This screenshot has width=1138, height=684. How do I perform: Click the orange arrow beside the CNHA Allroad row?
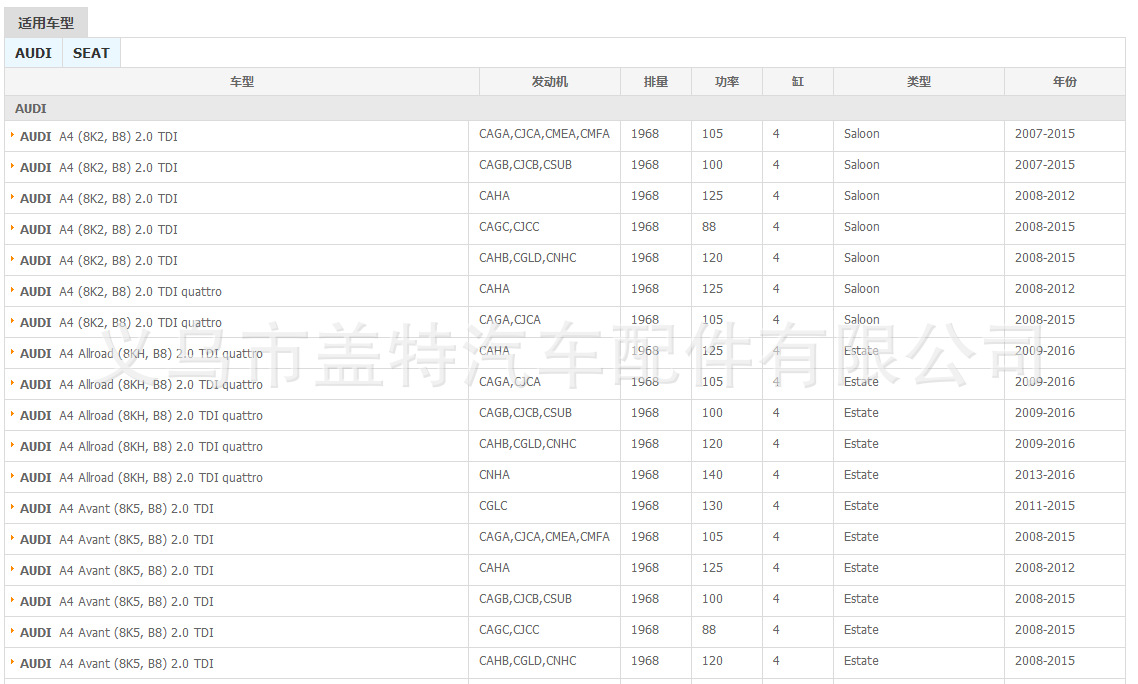click(12, 476)
